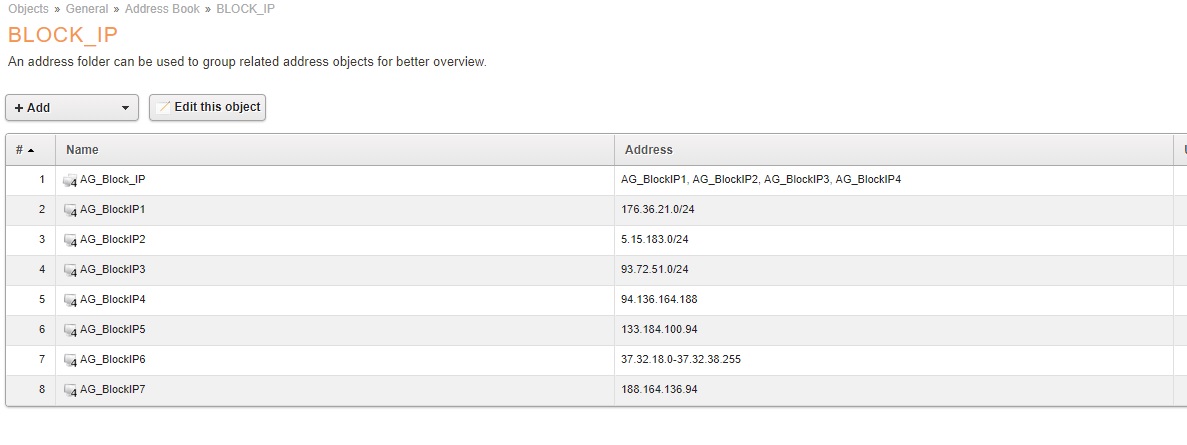Go to Objects in the breadcrumb
Image resolution: width=1187 pixels, height=445 pixels.
(x=28, y=9)
